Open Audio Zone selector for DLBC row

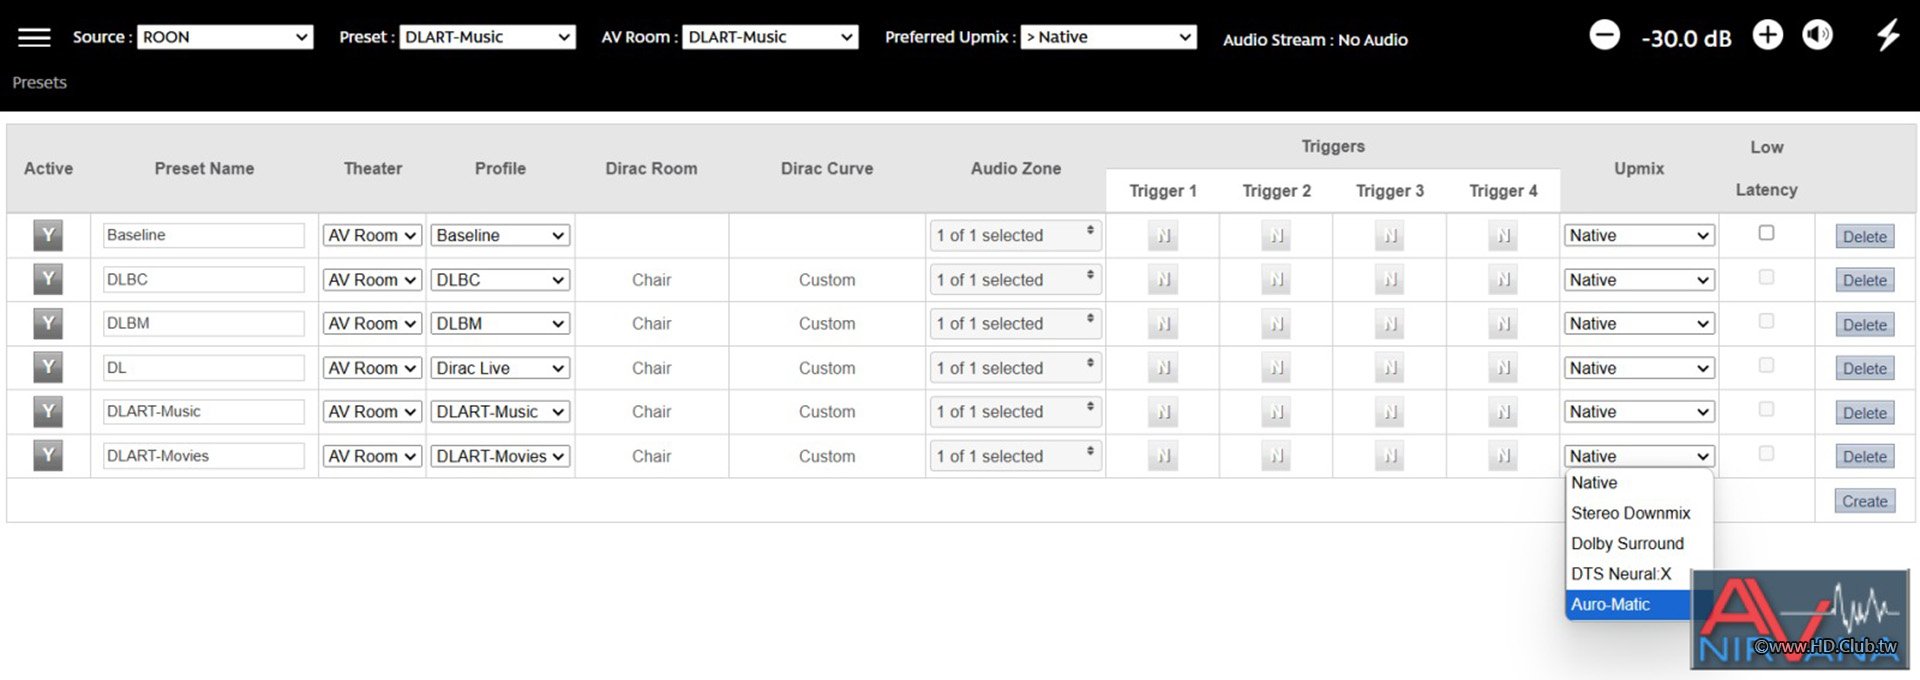point(1015,280)
